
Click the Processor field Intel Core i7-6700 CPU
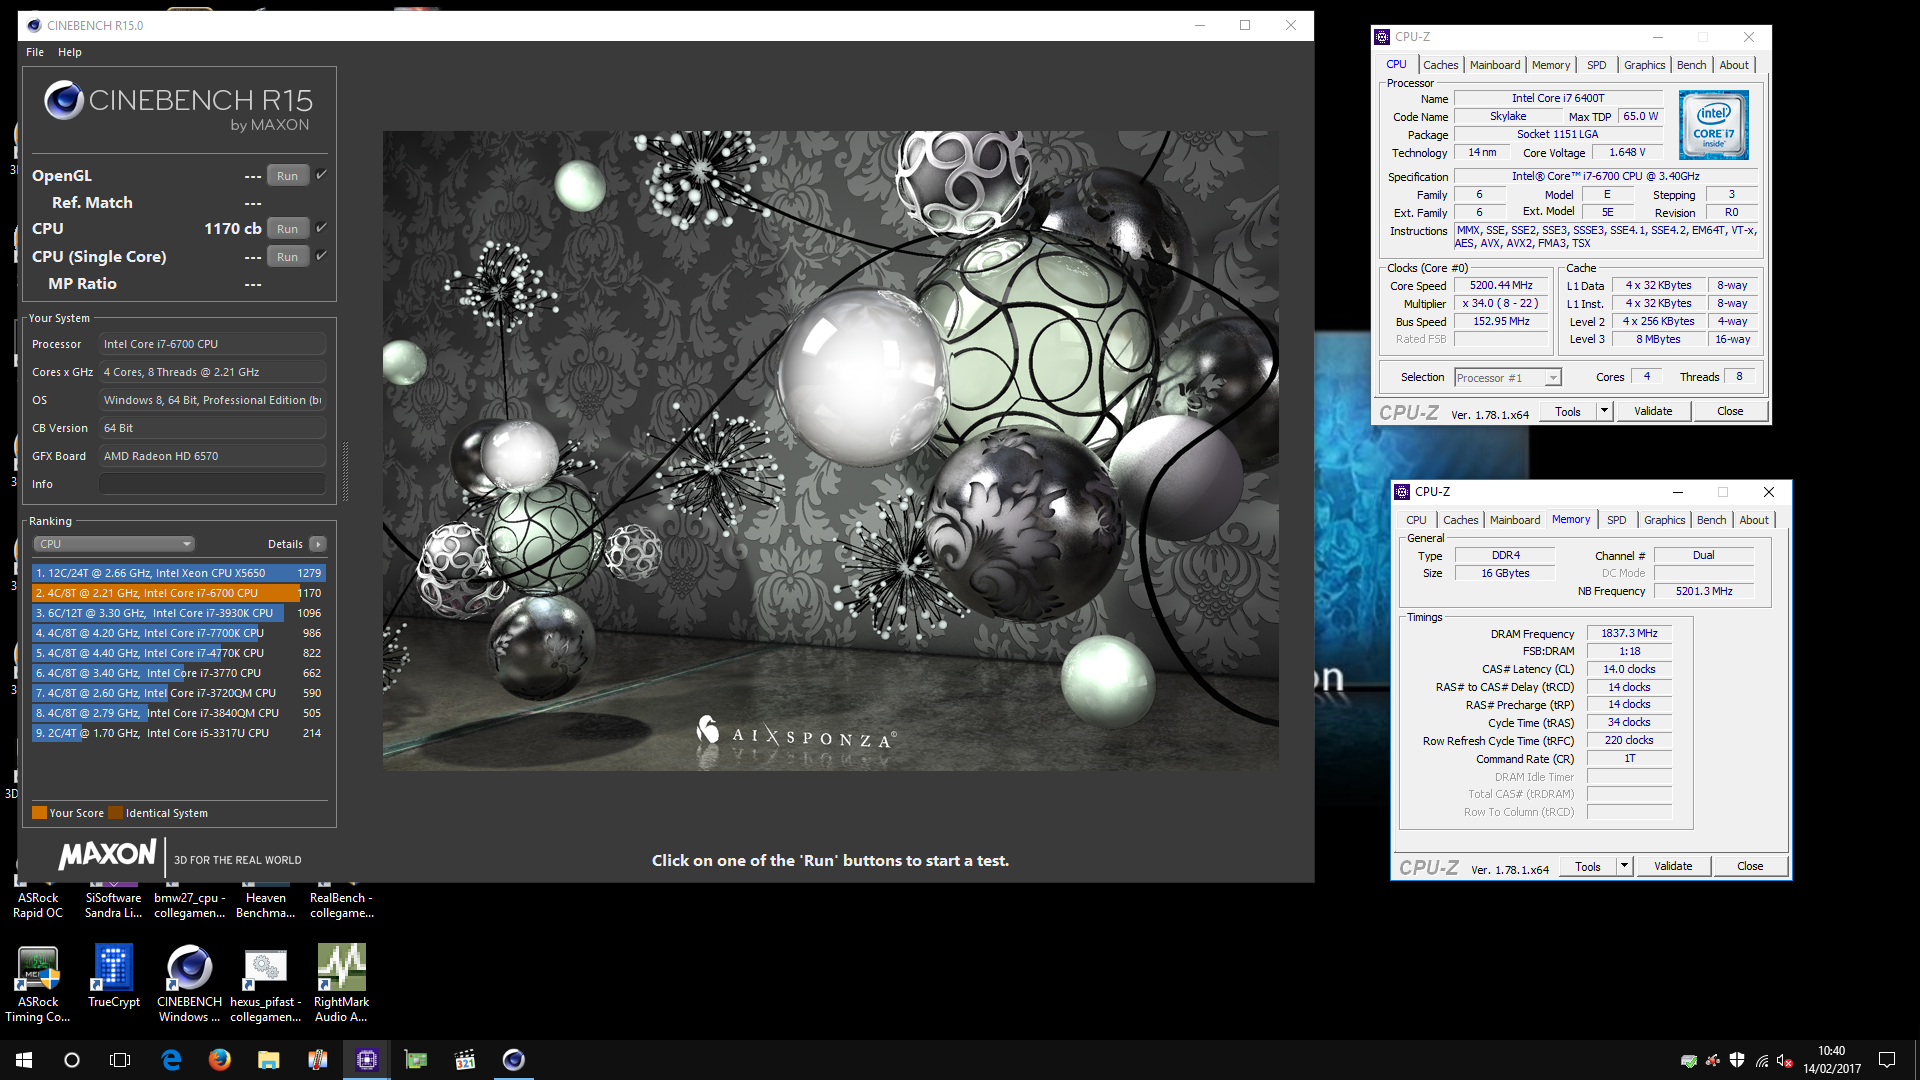click(x=212, y=344)
